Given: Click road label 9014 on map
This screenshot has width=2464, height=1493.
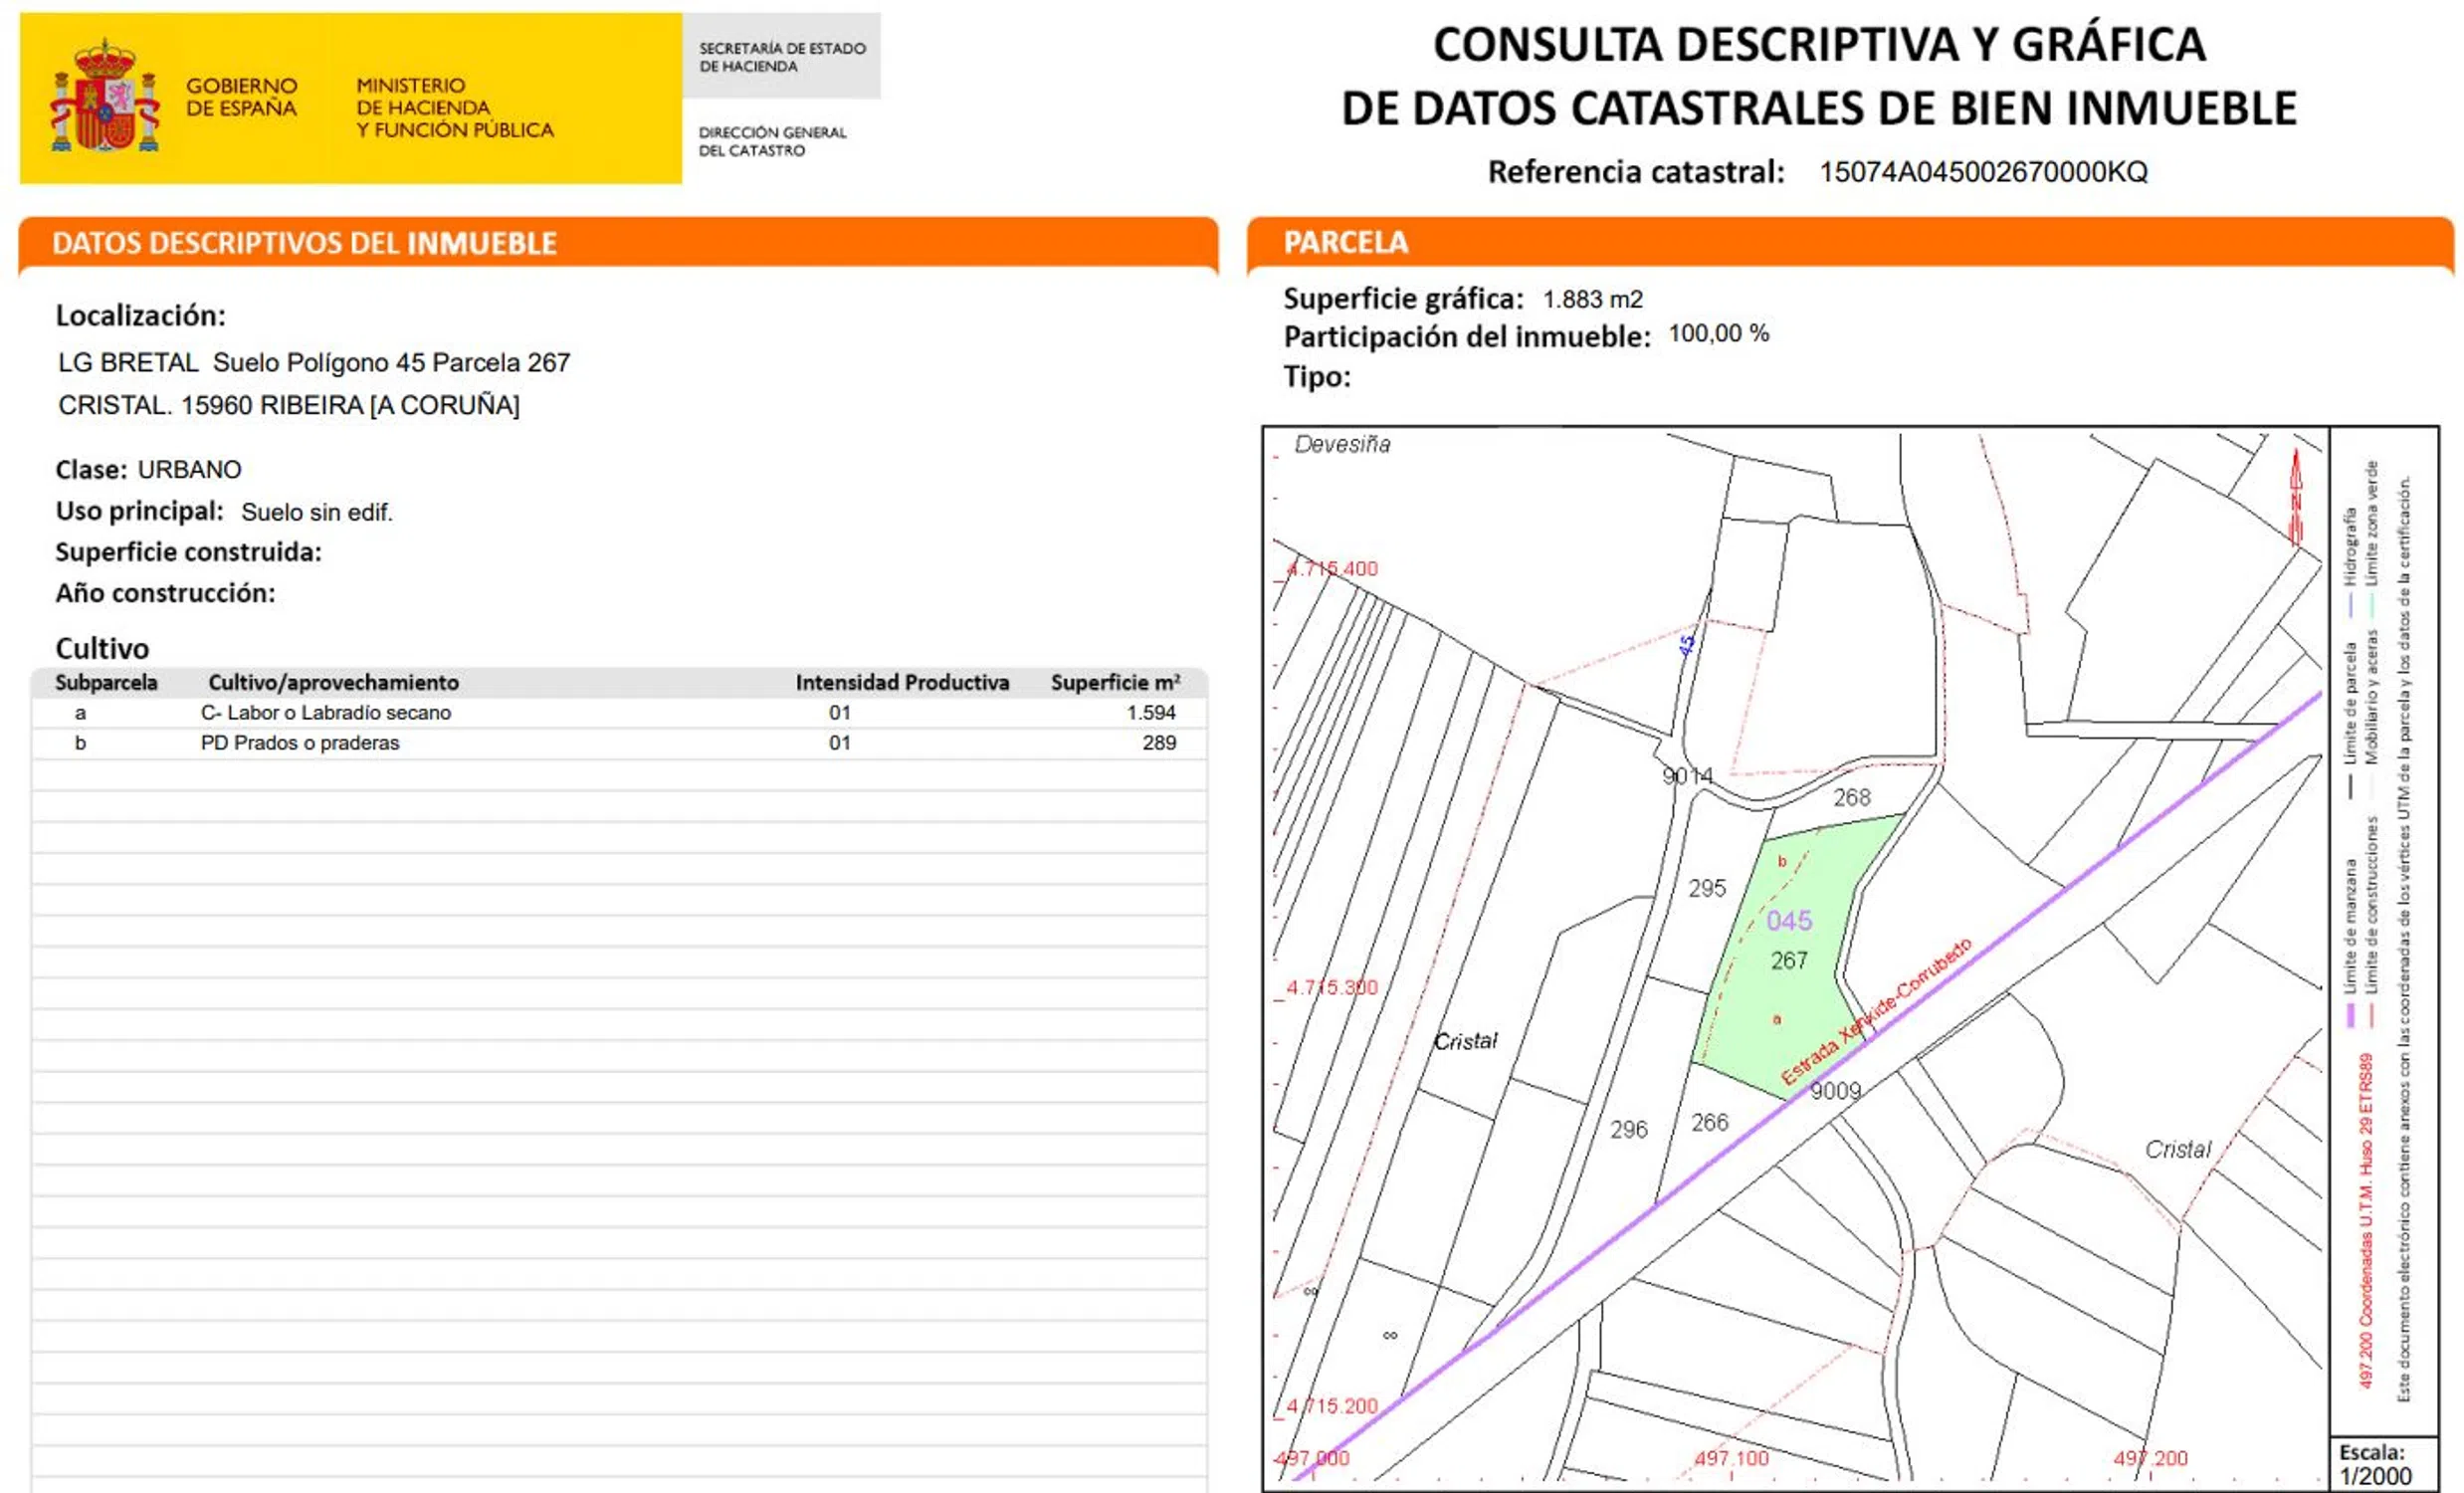Looking at the screenshot, I should 1687,776.
